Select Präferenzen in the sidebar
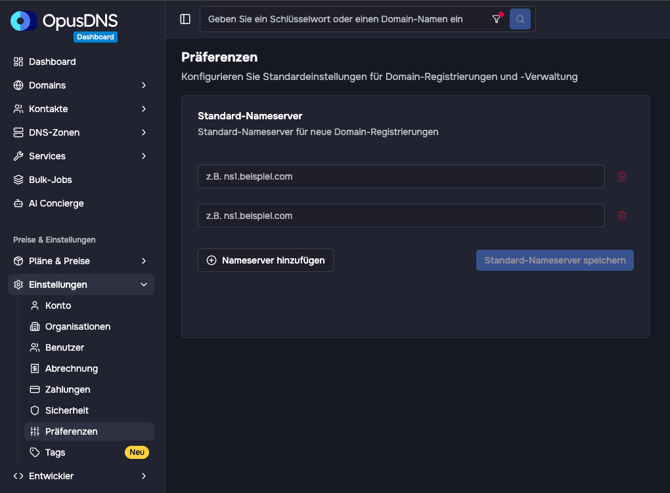Image resolution: width=670 pixels, height=493 pixels. [89, 431]
